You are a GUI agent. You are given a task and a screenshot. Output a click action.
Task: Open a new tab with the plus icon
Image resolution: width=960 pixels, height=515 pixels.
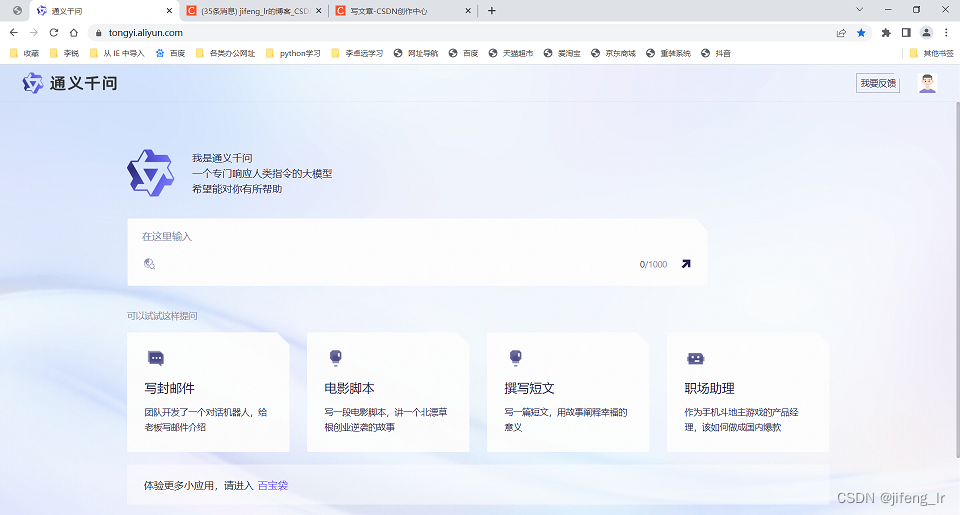(492, 10)
